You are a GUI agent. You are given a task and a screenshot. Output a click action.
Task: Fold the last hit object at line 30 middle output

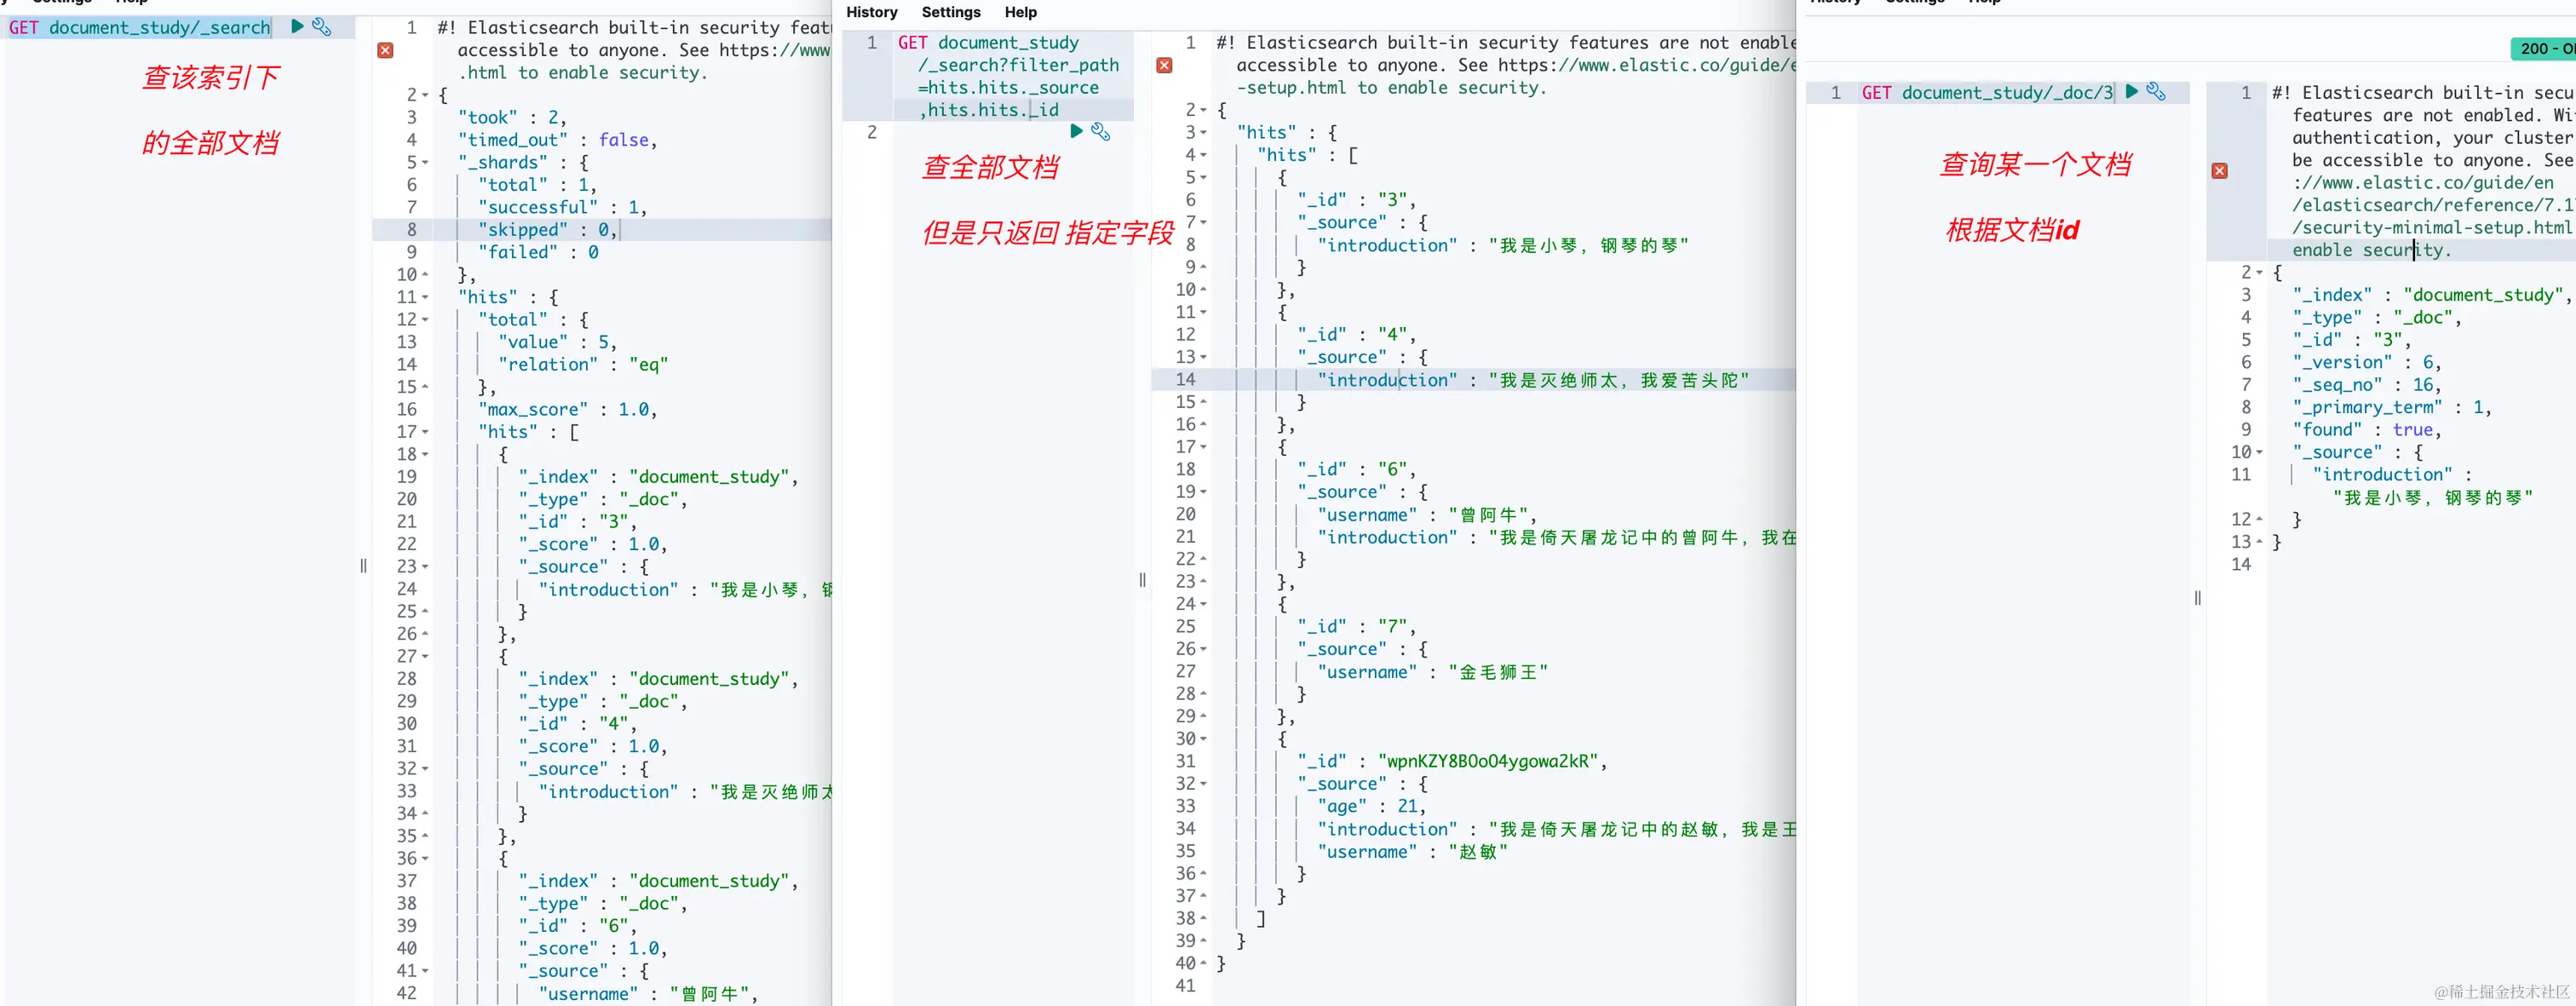(1203, 739)
